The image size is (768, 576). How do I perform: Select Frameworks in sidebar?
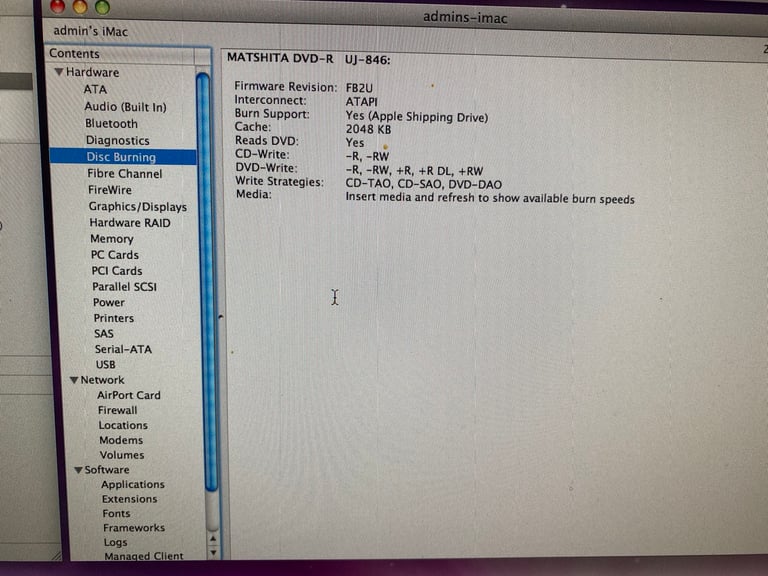coord(134,528)
